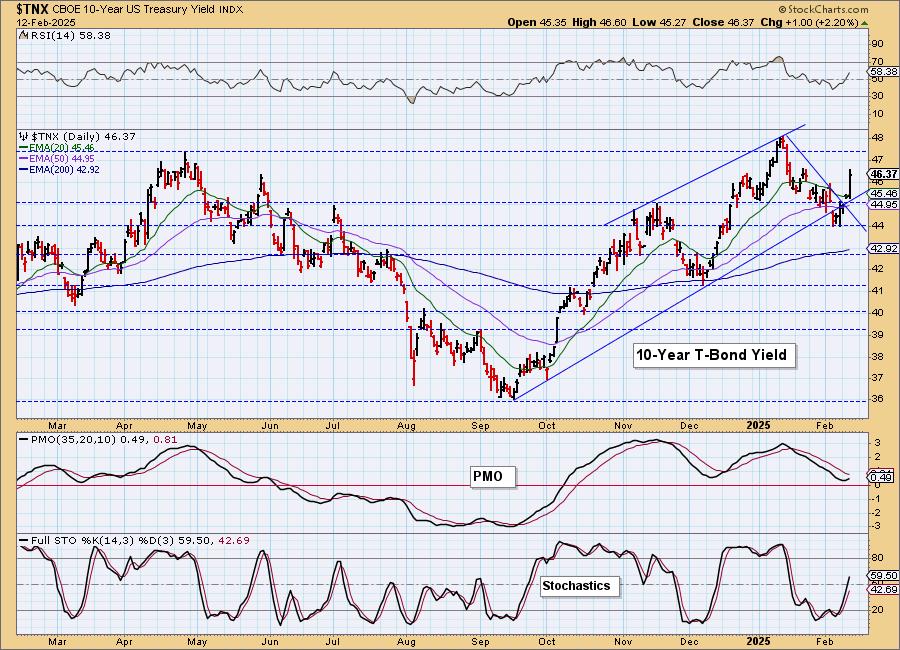
Task: Click the 59.50 stochastic value tag on axis
Action: (884, 575)
